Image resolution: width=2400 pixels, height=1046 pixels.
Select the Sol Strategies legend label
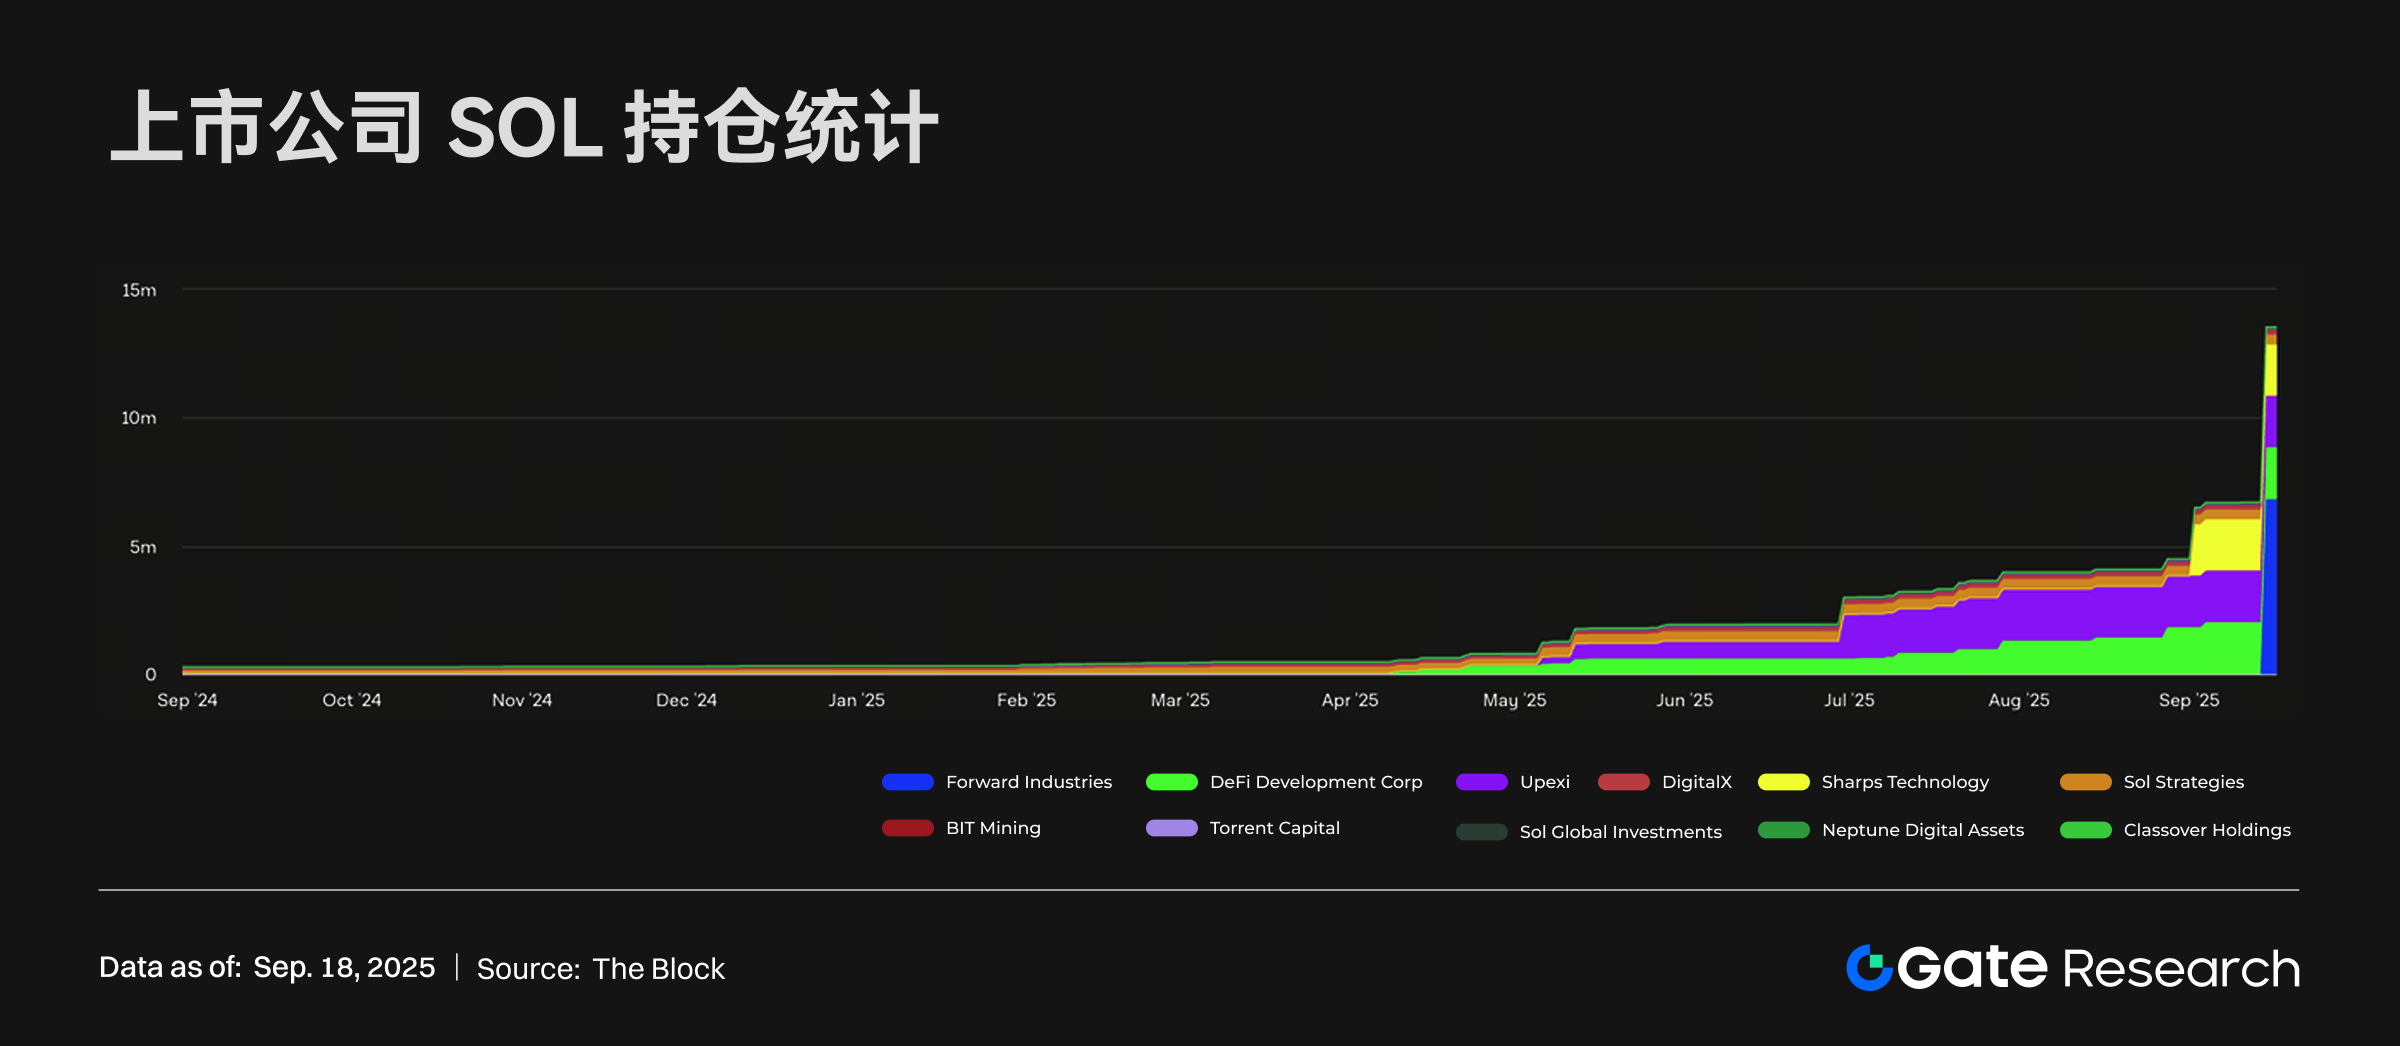click(x=2184, y=782)
